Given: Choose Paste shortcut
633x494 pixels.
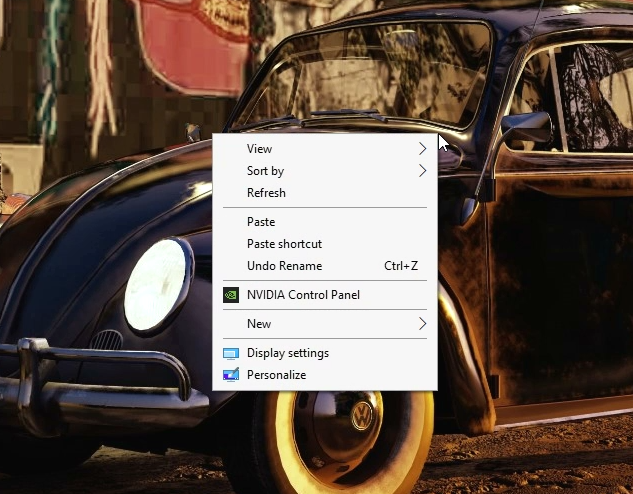Looking at the screenshot, I should pos(325,244).
